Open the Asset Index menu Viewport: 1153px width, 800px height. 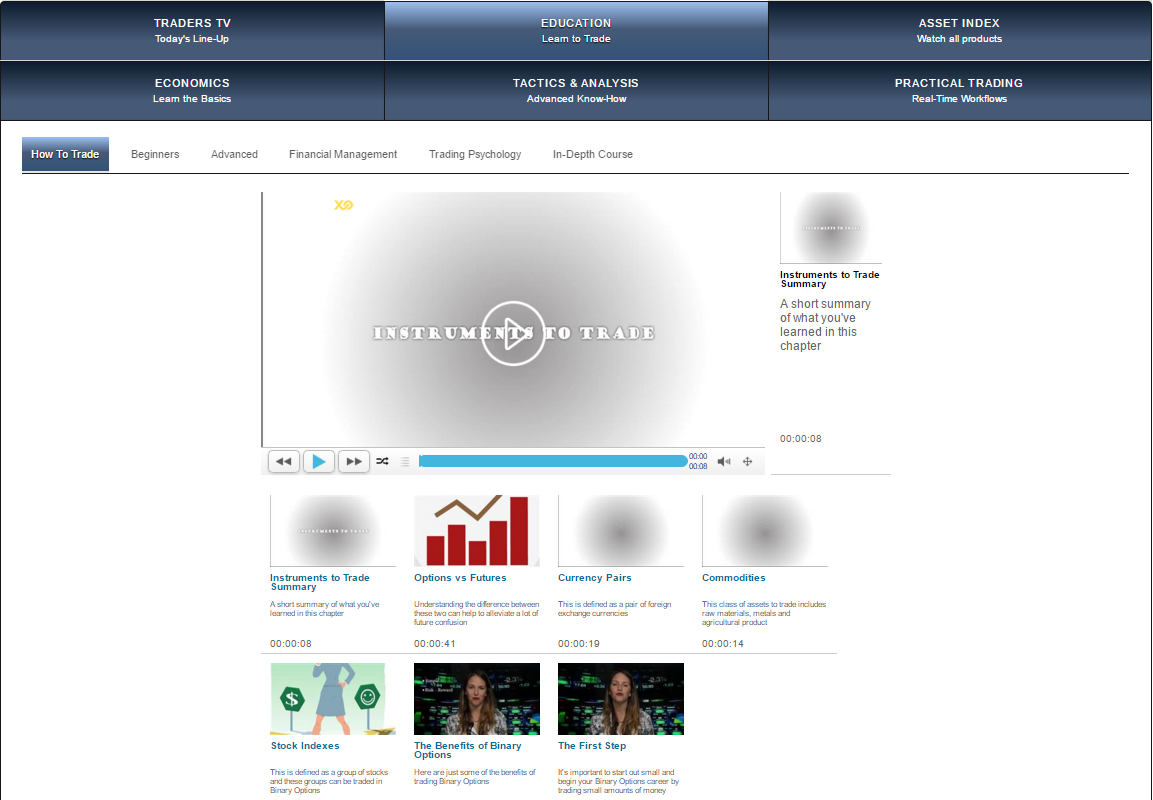tap(960, 30)
